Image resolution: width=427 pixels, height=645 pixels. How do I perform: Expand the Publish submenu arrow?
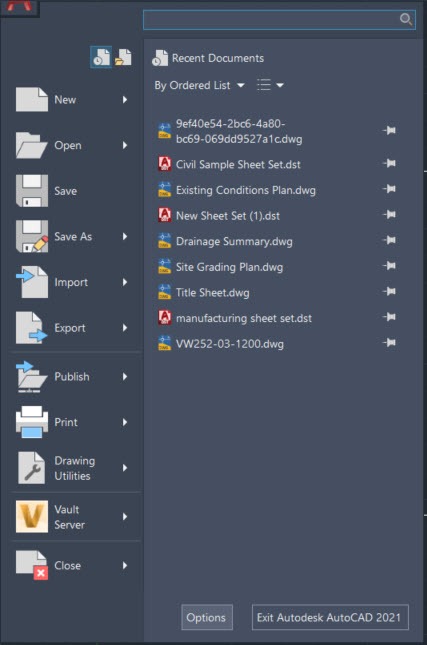(125, 376)
